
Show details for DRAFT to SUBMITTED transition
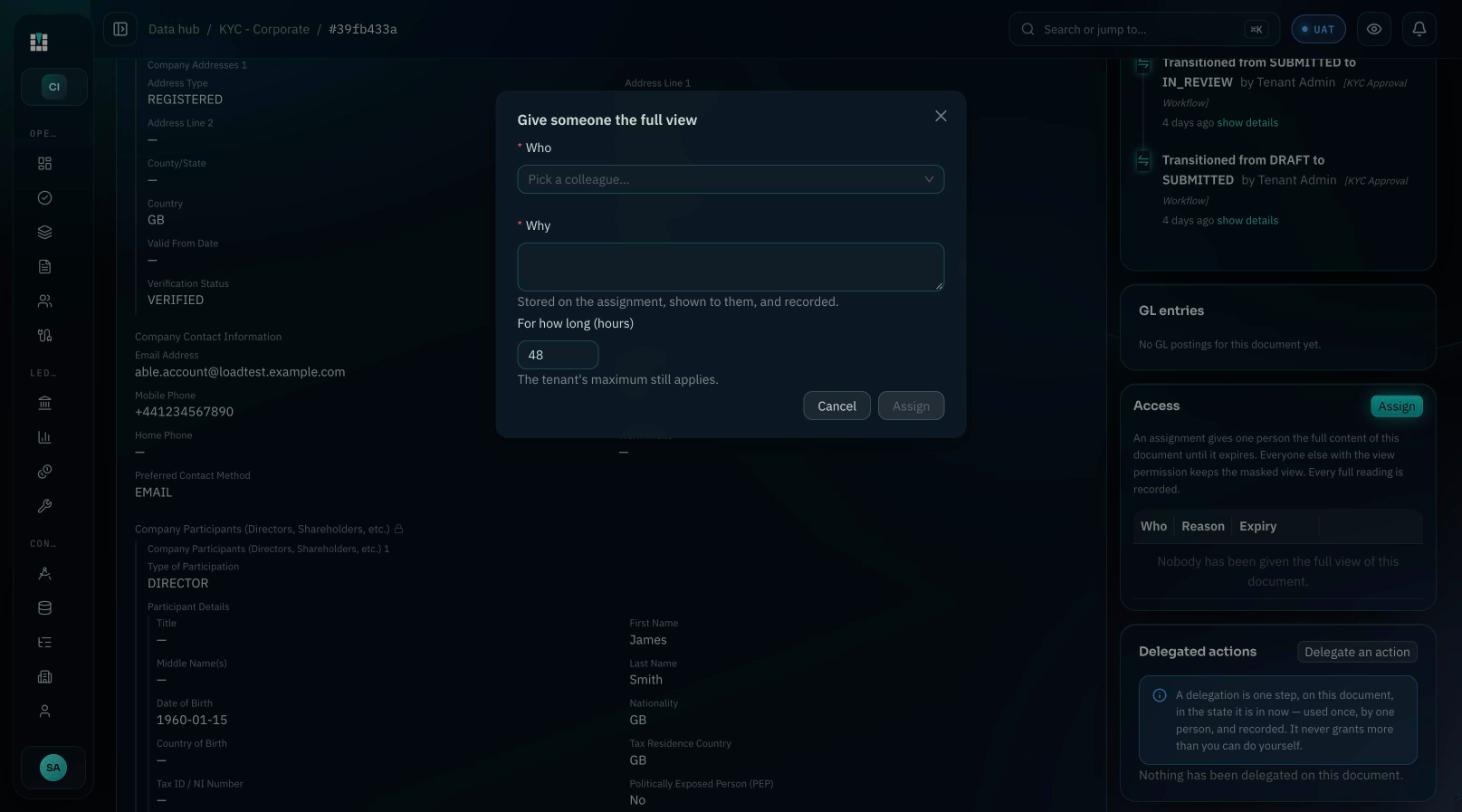[x=1247, y=221]
